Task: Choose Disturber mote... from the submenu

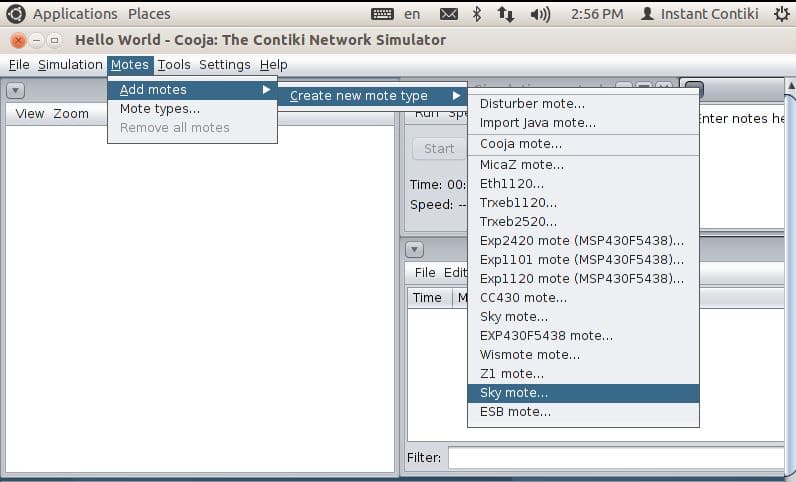Action: pyautogui.click(x=583, y=104)
